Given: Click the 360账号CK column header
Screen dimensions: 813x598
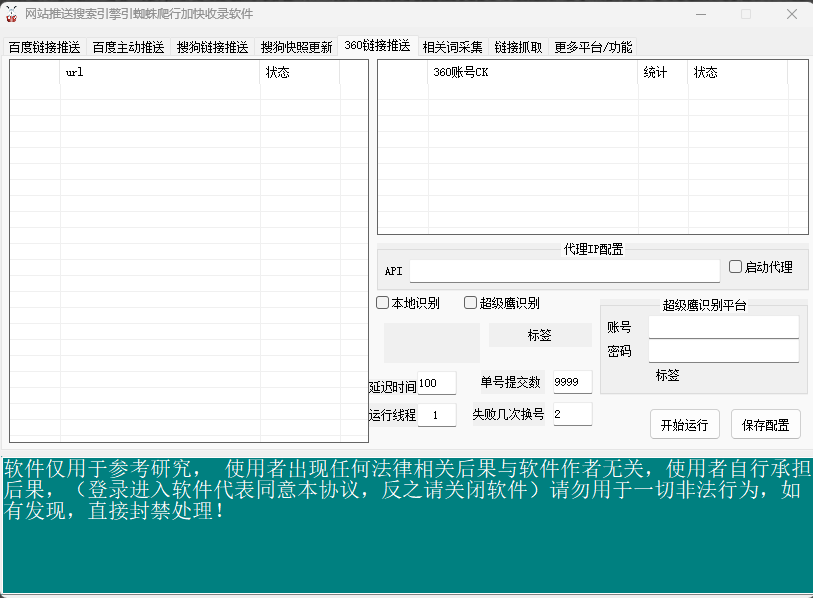Looking at the screenshot, I should [532, 73].
